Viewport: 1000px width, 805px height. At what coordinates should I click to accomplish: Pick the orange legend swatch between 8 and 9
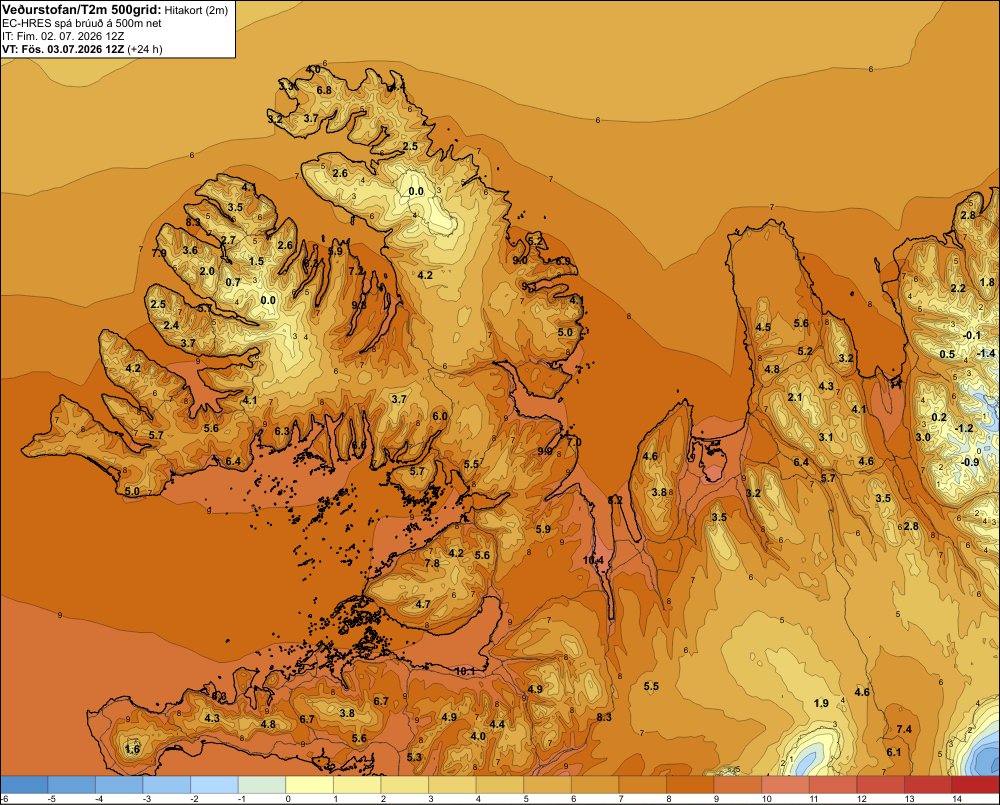point(690,785)
